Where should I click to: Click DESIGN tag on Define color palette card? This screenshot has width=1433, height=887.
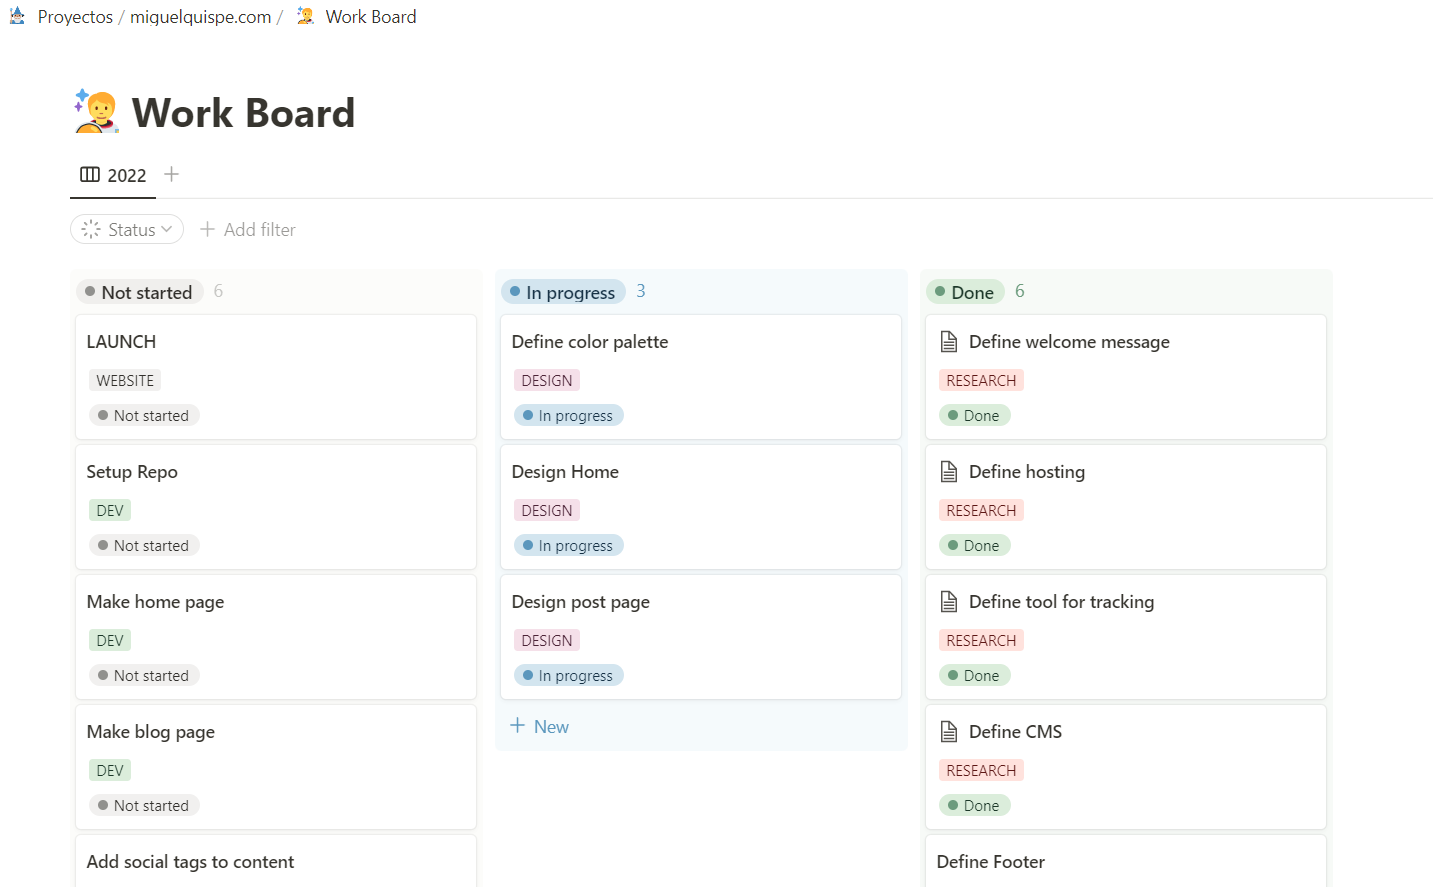[547, 381]
